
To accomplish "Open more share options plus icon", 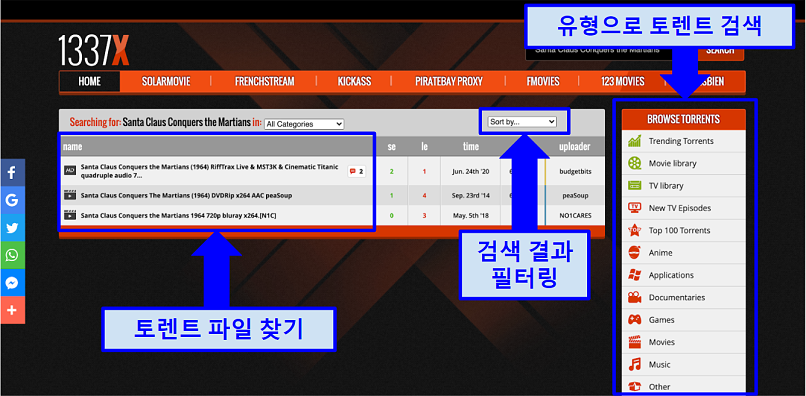I will (x=12, y=310).
